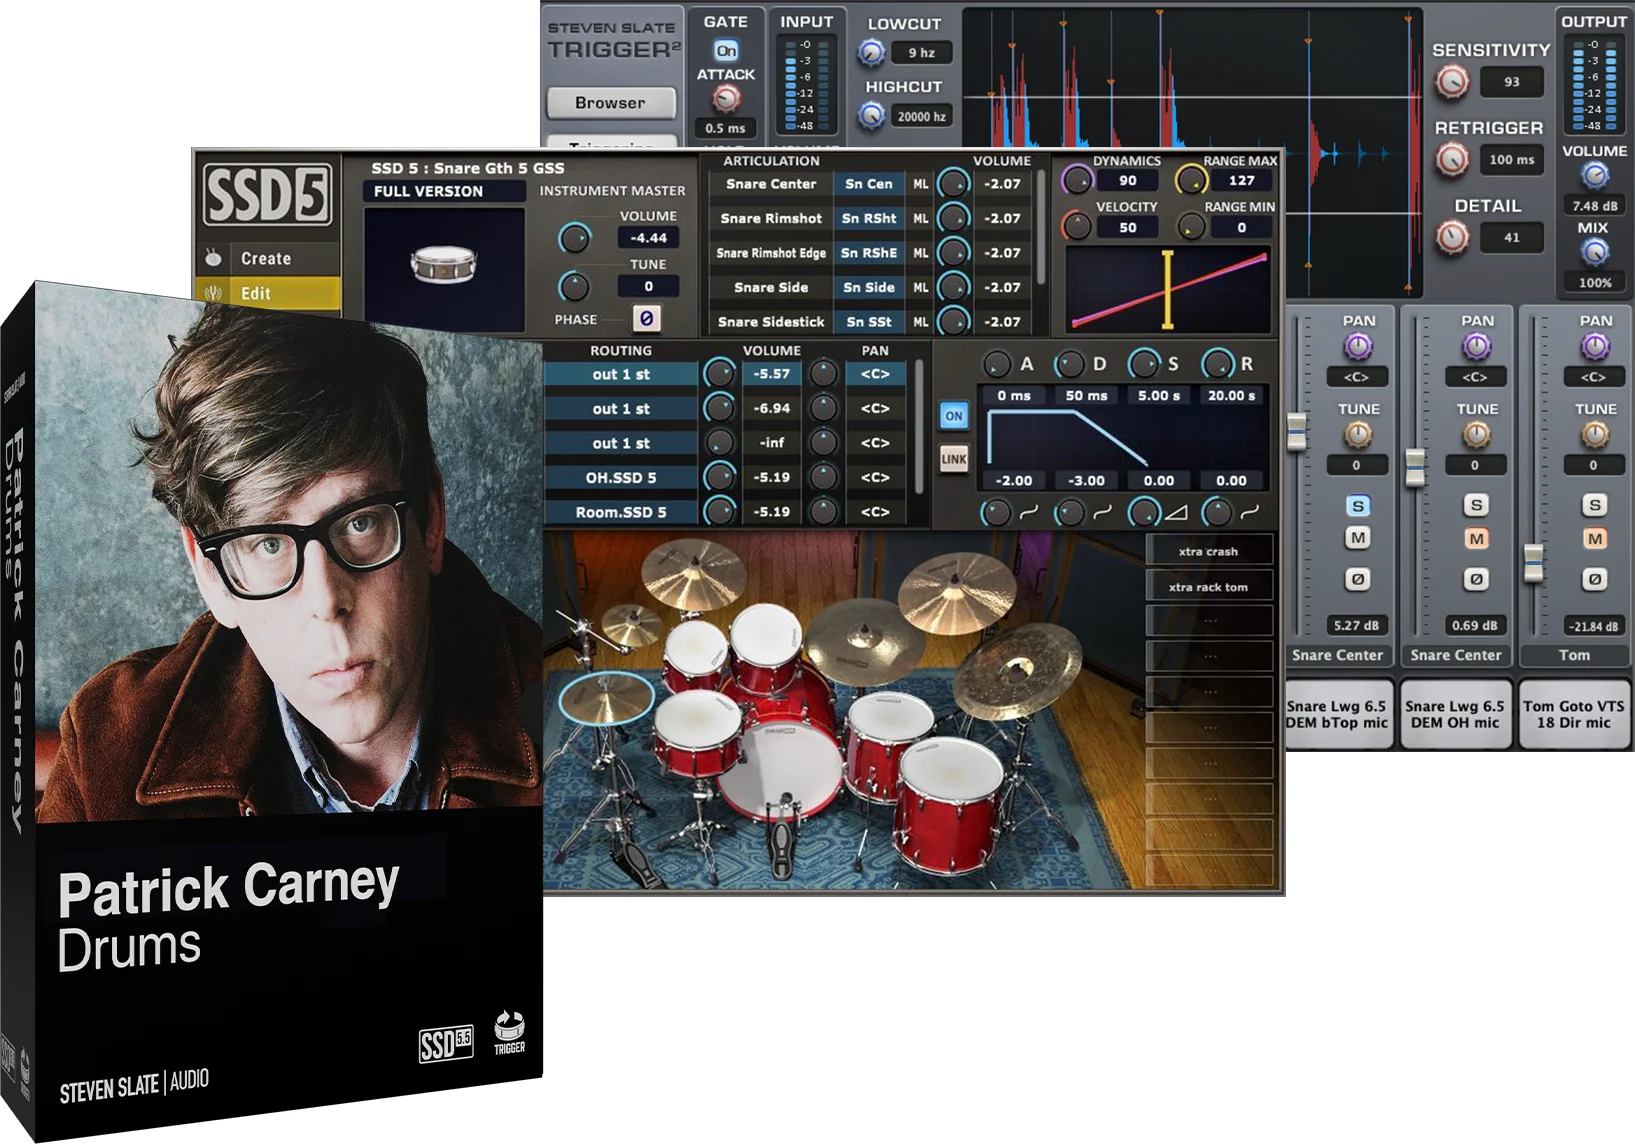Screen dimensions: 1635x1144
Task: Switch to the Edit tab in SSD5
Action: [266, 293]
